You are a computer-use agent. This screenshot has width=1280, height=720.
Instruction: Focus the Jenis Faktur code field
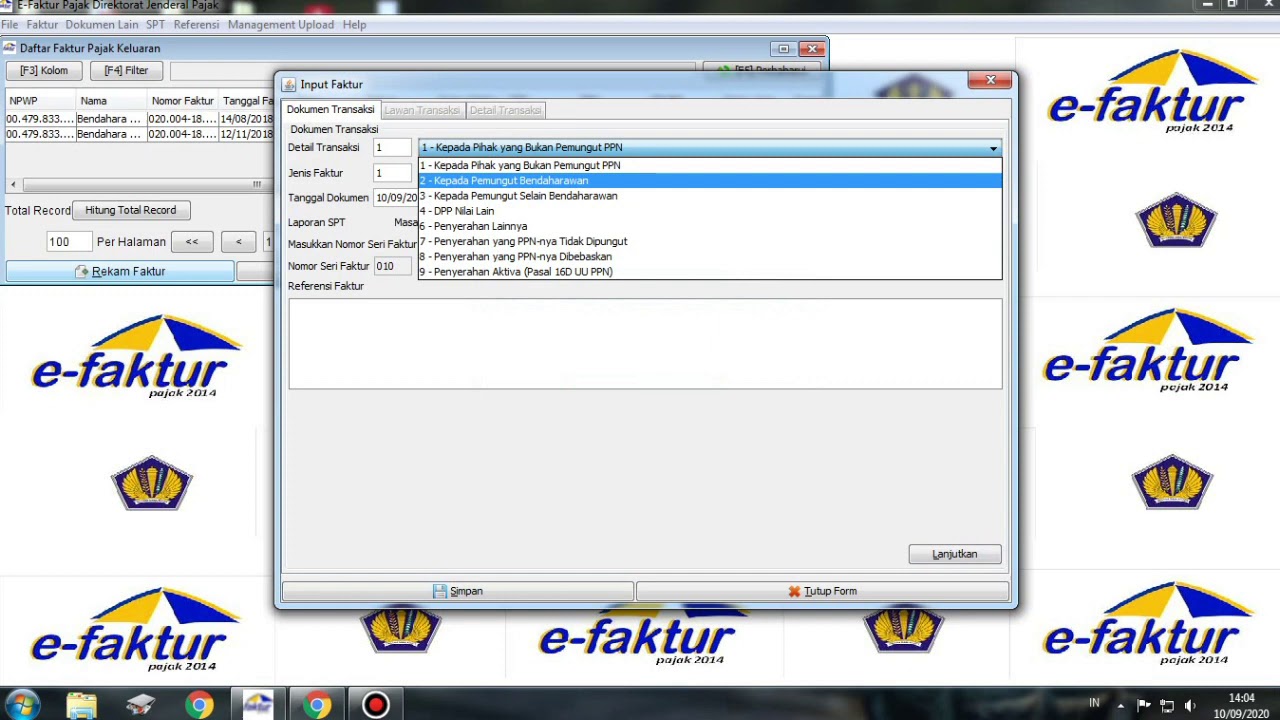point(392,173)
